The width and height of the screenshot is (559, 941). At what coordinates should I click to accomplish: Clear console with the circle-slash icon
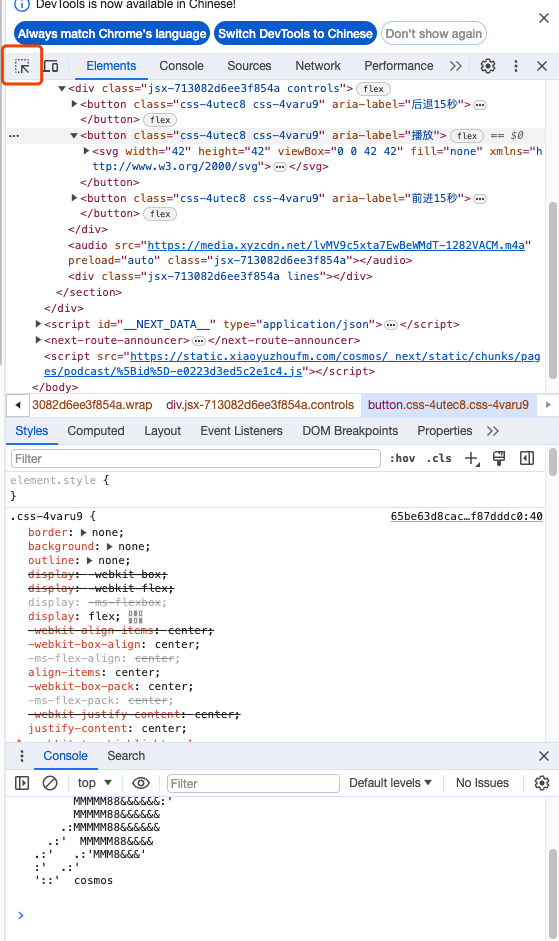50,783
